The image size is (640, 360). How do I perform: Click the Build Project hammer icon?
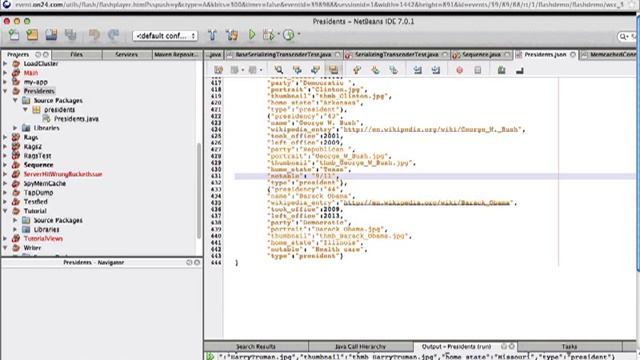[212, 35]
